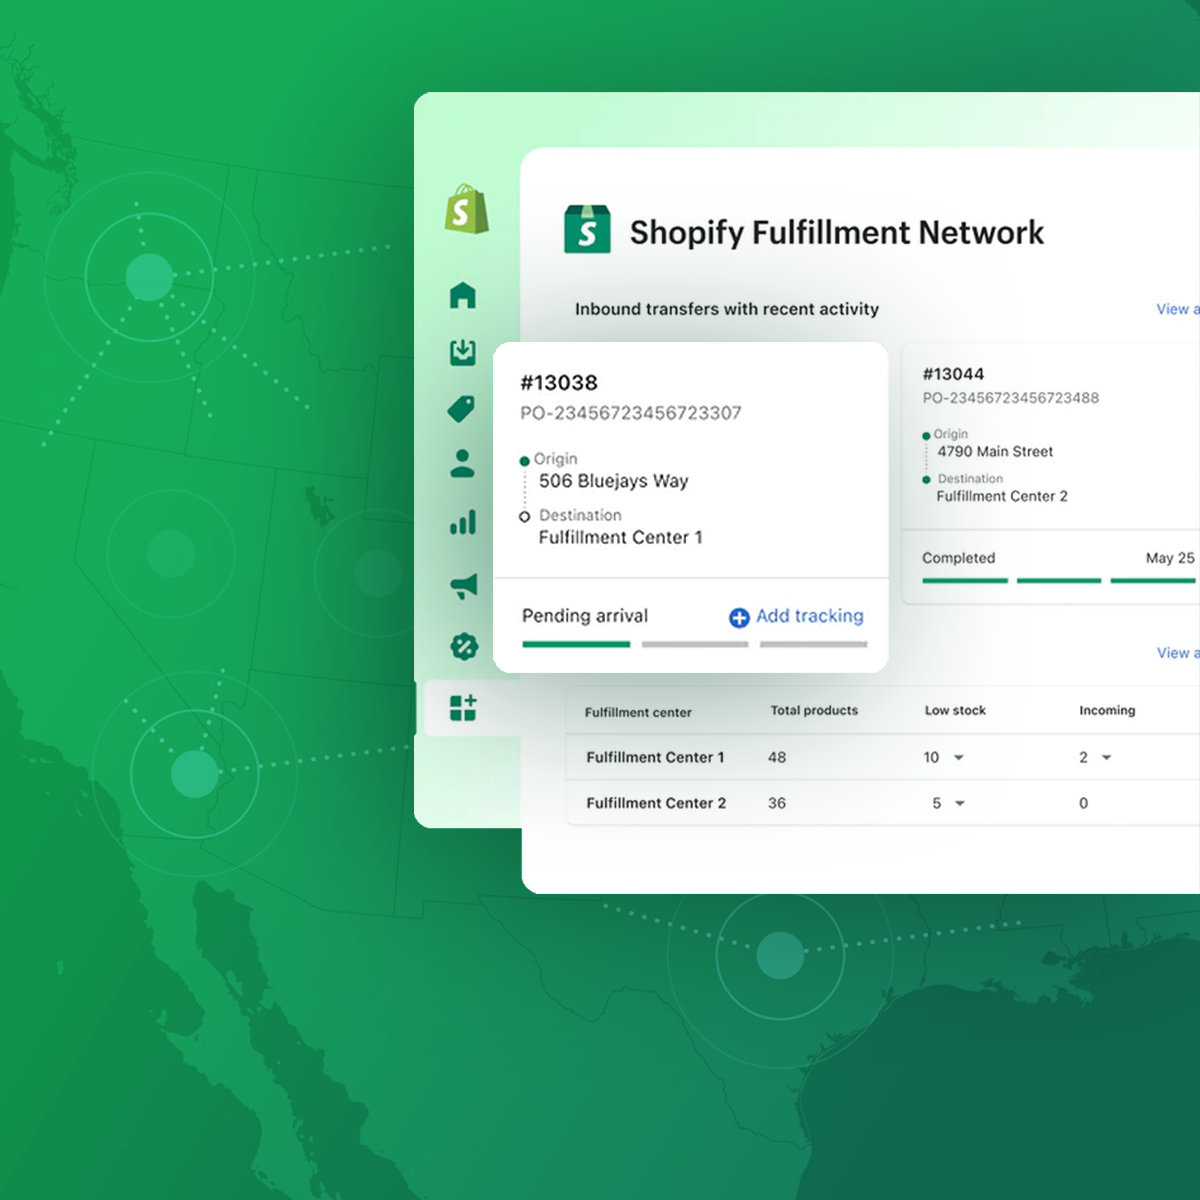Click the Completed status label
1200x1200 pixels.
tap(958, 558)
